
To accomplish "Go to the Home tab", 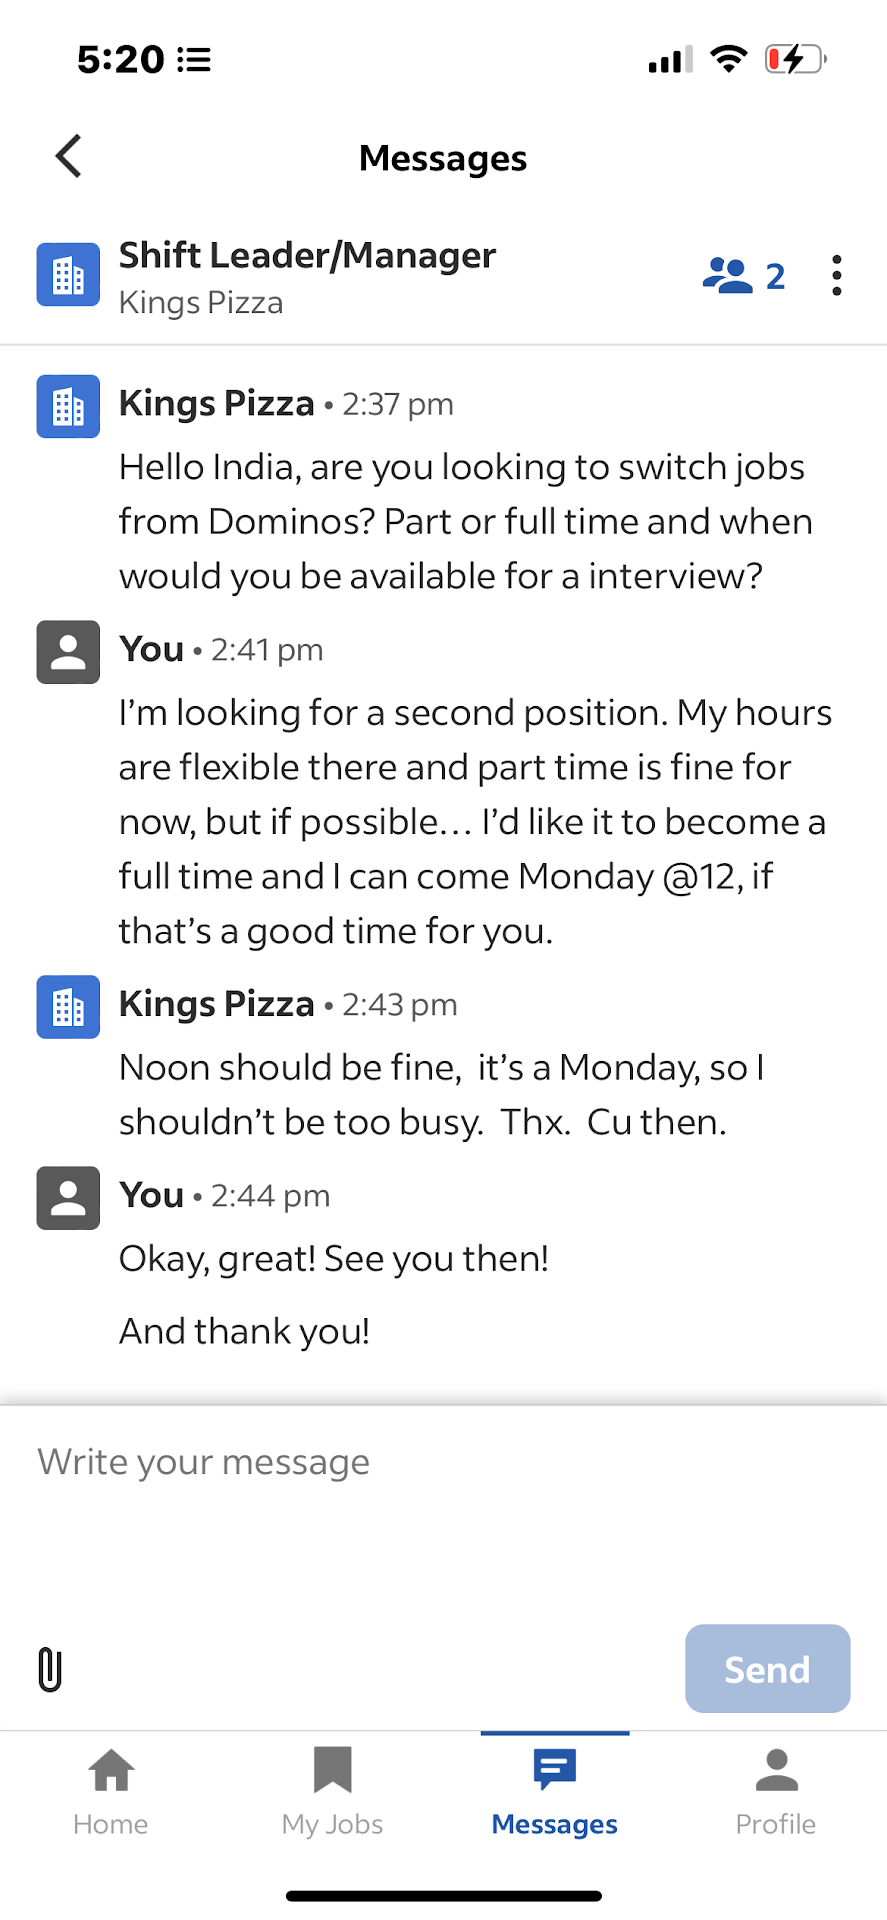I will 111,1792.
